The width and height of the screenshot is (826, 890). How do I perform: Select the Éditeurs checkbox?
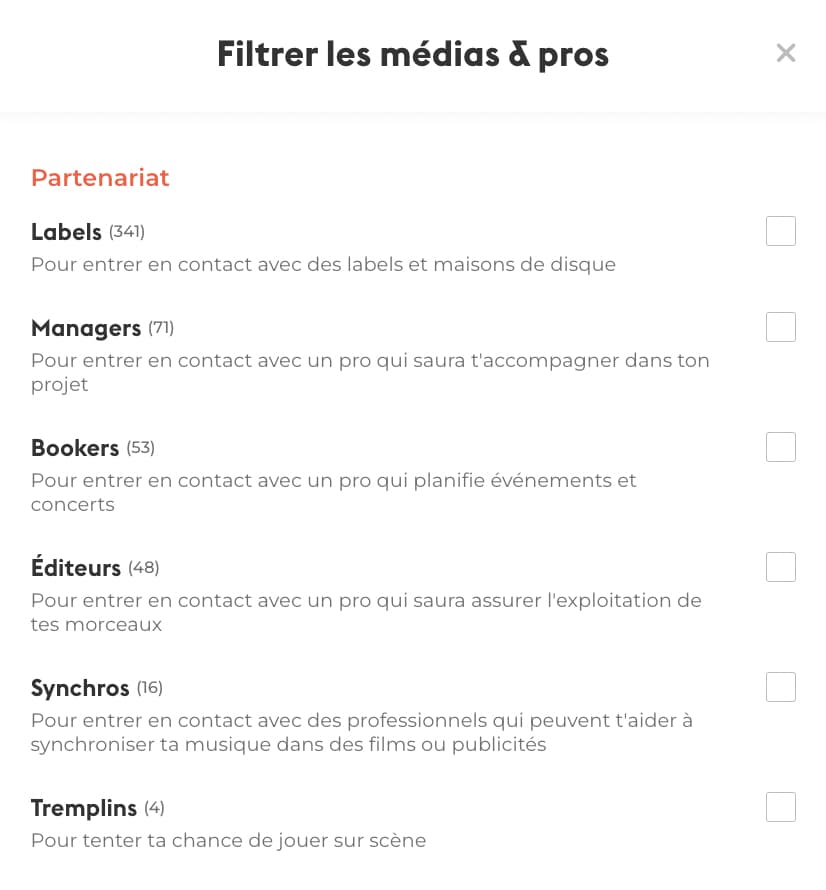tap(781, 567)
